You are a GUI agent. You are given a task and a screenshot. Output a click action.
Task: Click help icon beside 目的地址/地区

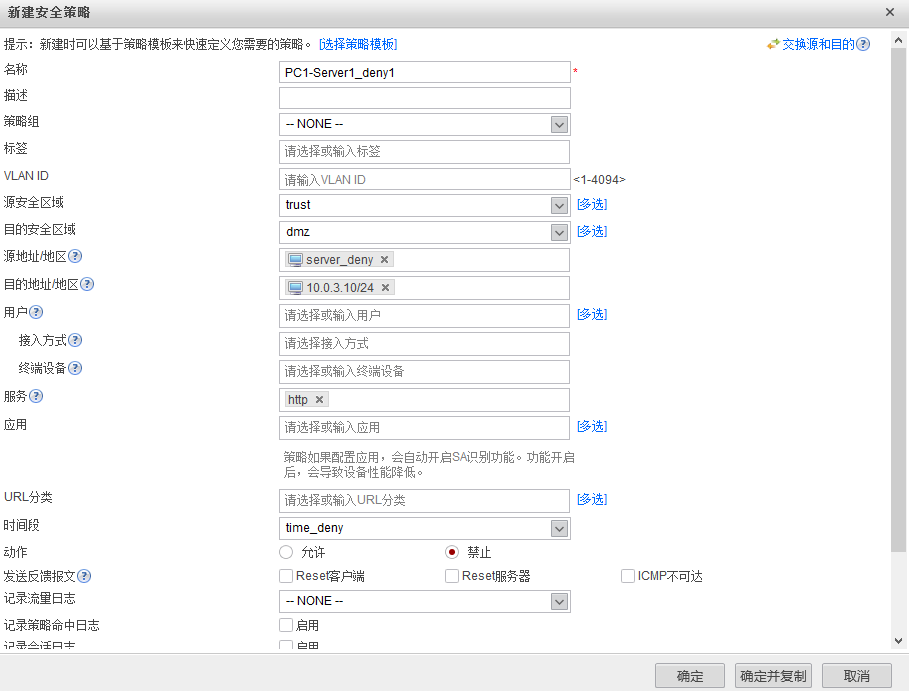[87, 285]
